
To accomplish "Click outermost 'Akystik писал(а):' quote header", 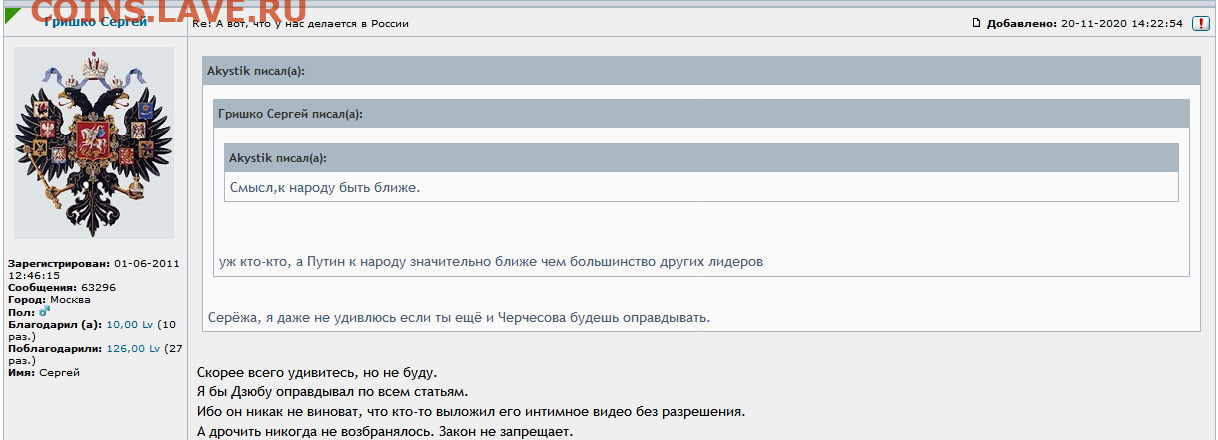I will click(255, 71).
